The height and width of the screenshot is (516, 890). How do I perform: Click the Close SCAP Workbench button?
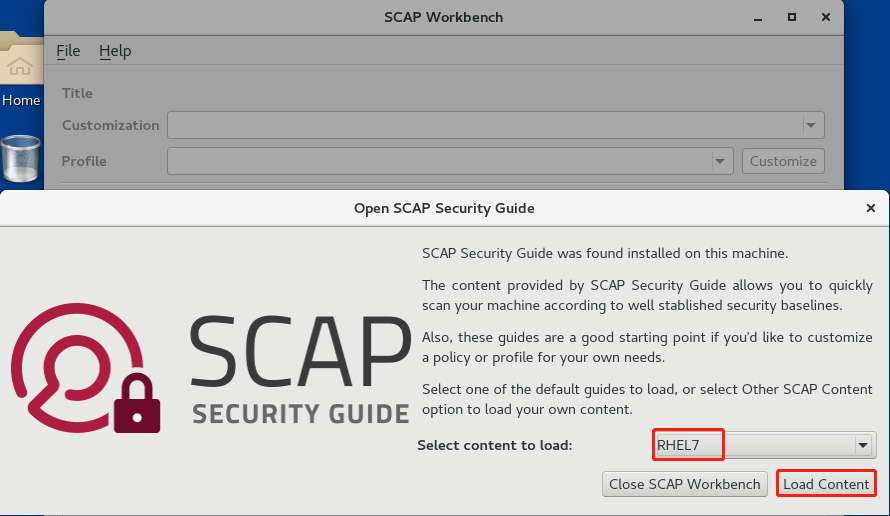(x=685, y=484)
